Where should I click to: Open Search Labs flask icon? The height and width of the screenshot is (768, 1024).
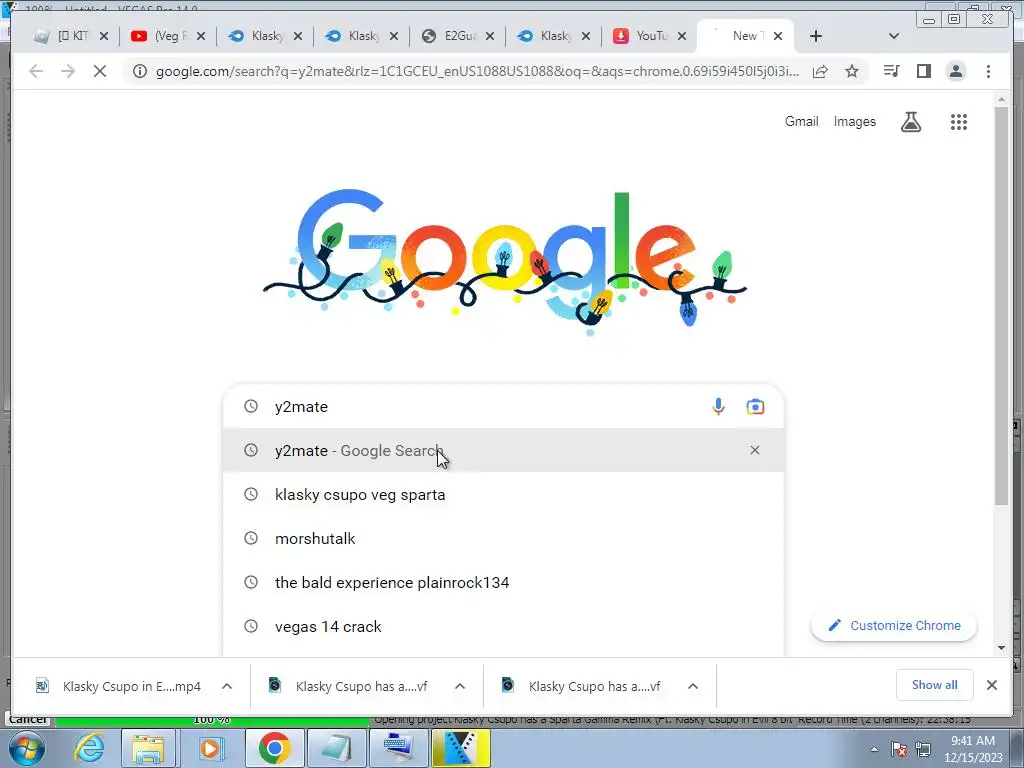911,121
